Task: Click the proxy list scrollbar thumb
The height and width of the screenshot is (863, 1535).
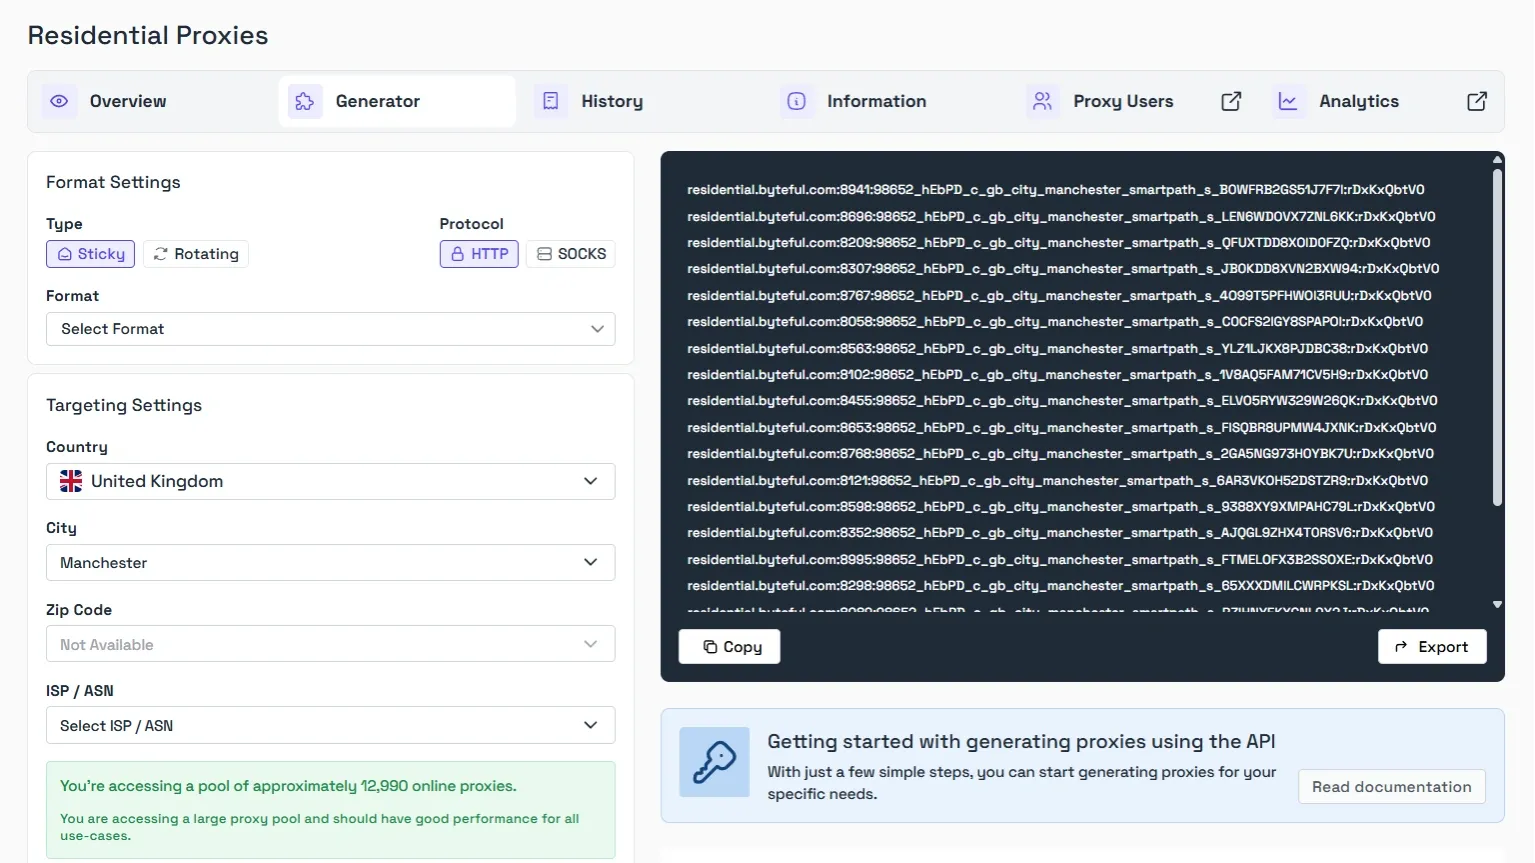Action: [1497, 337]
